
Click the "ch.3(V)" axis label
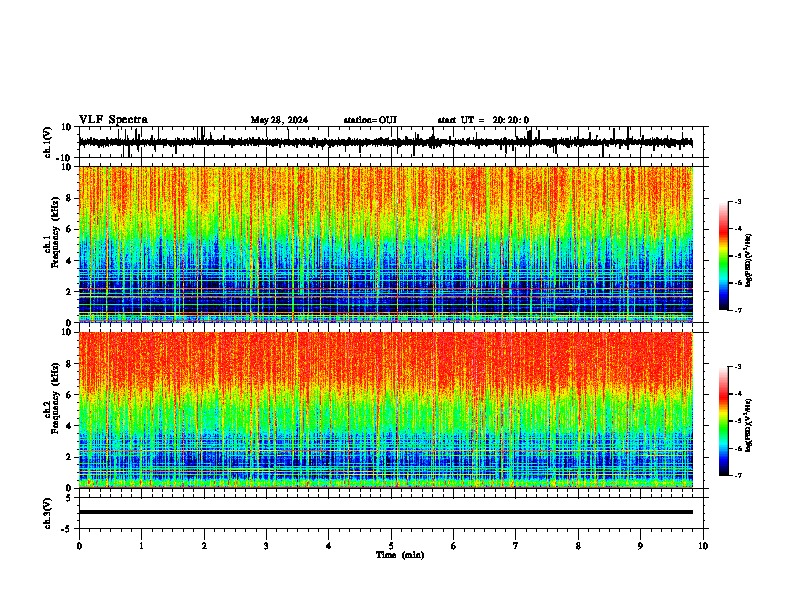[x=48, y=513]
